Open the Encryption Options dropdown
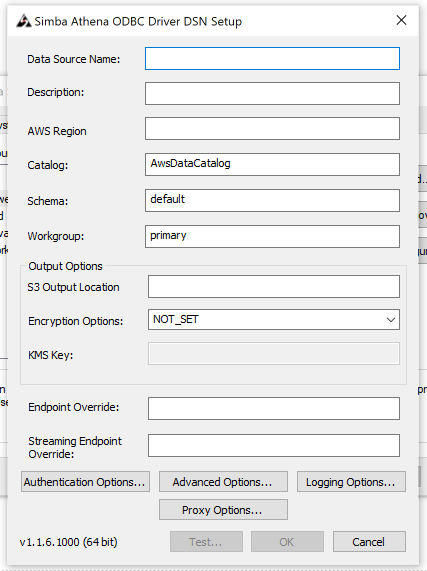The height and width of the screenshot is (571, 427). tap(274, 320)
